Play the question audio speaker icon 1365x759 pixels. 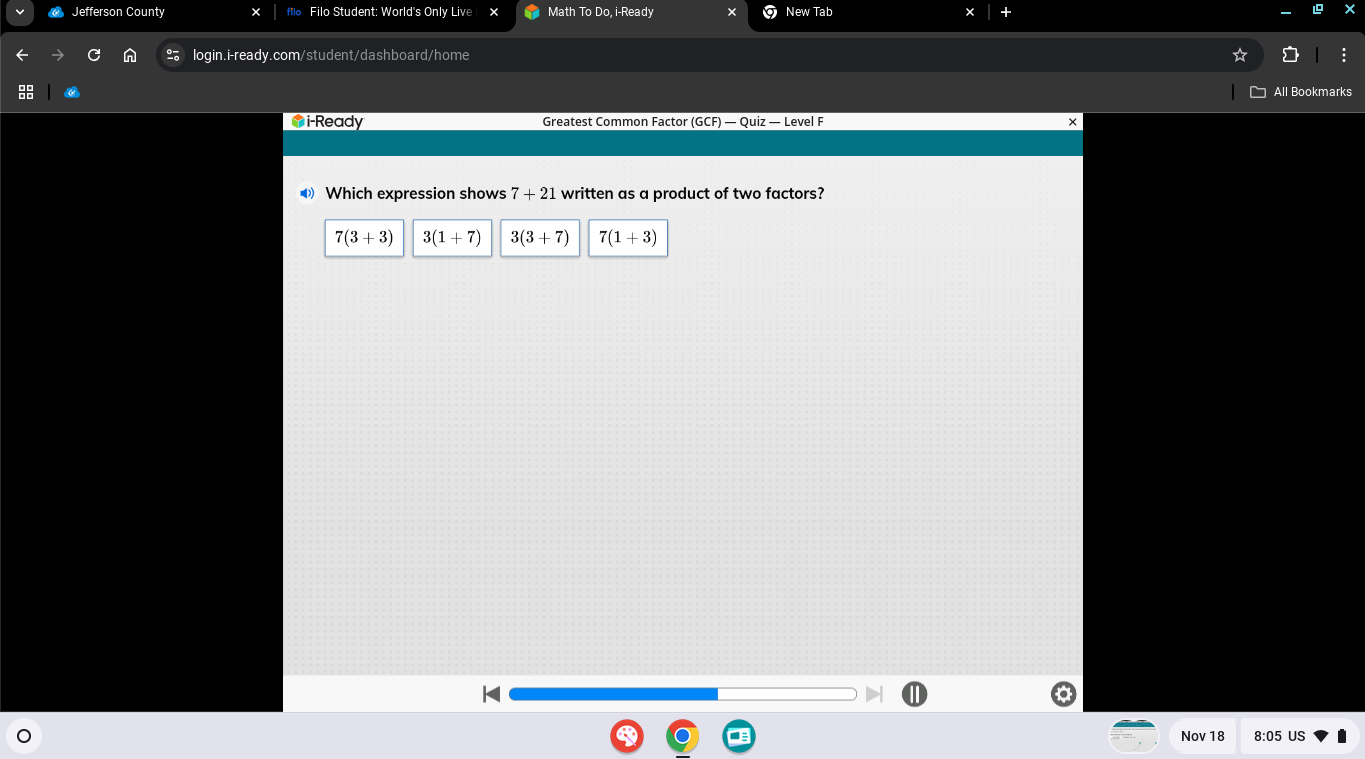[308, 194]
